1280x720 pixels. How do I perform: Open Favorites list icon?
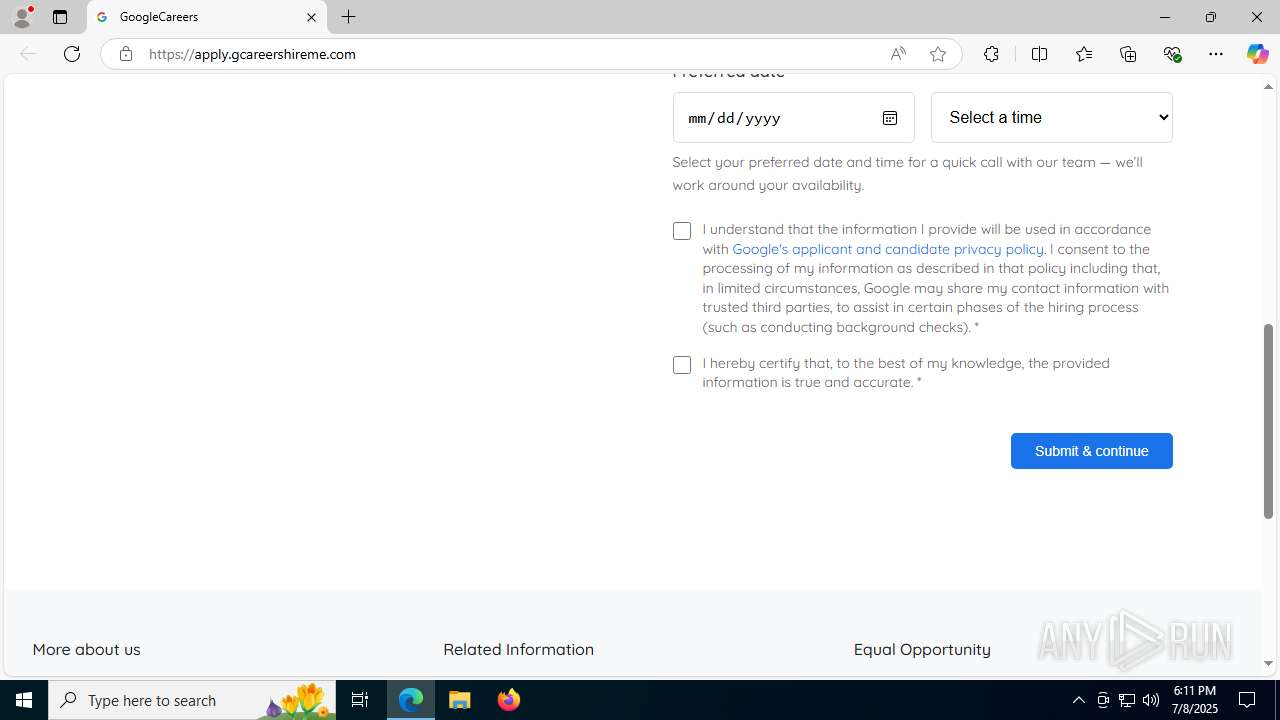tap(1083, 54)
